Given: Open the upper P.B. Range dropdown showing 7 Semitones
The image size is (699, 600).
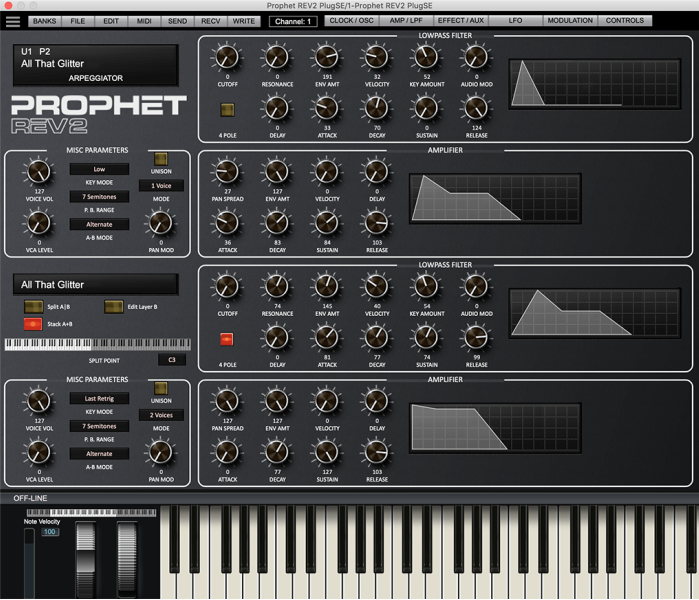Looking at the screenshot, I should pos(99,197).
